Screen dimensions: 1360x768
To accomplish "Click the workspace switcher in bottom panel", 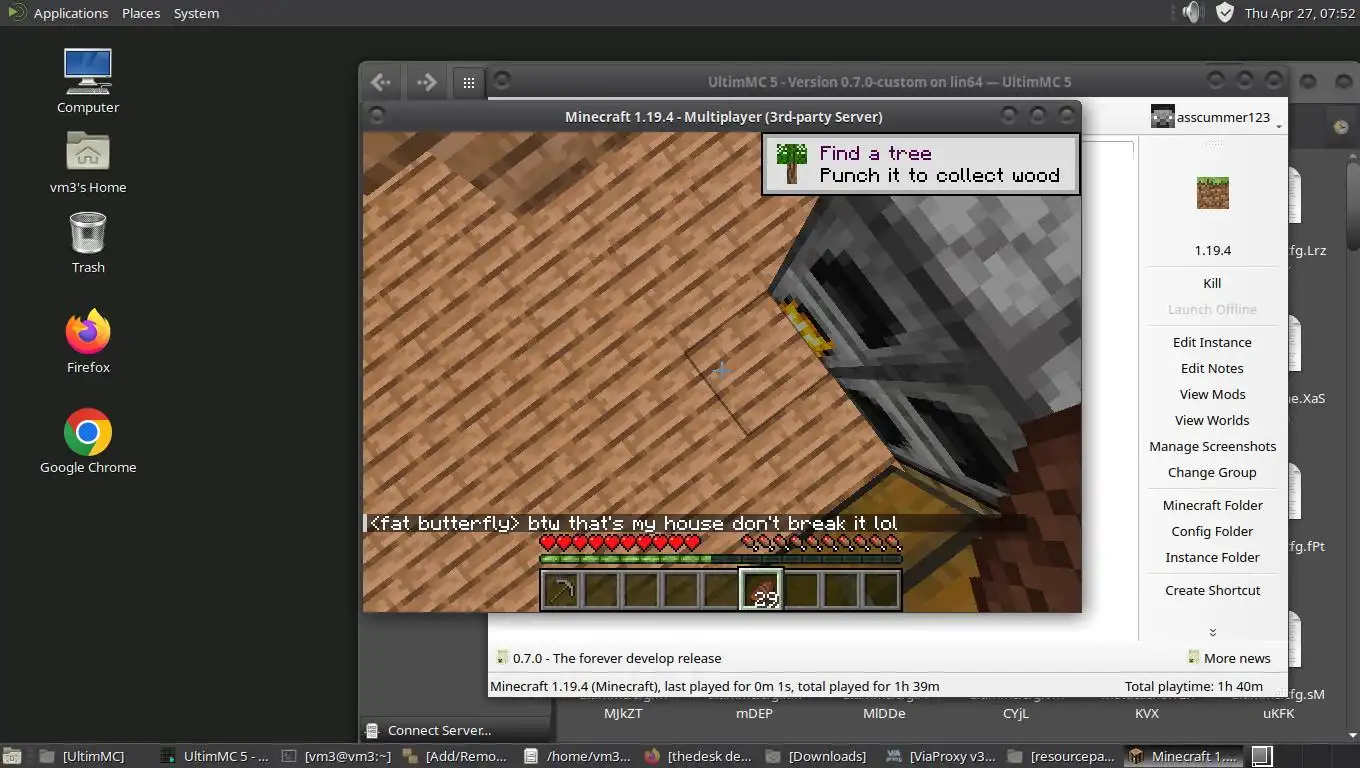I will [x=1262, y=756].
